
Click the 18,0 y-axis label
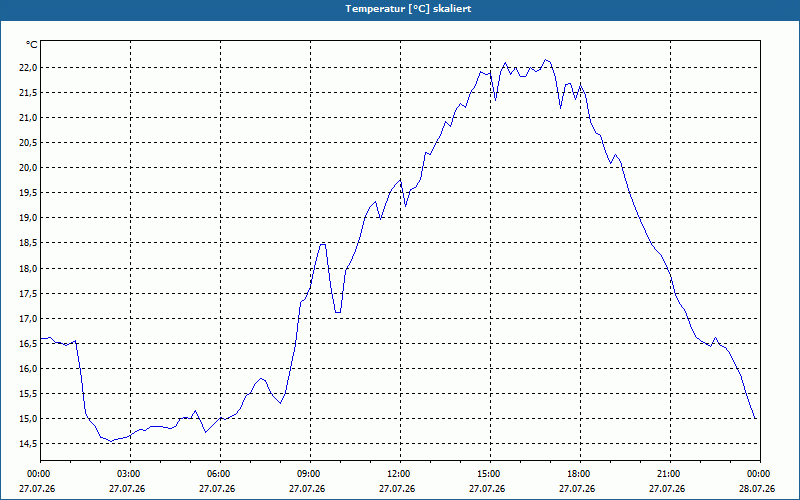(x=29, y=268)
